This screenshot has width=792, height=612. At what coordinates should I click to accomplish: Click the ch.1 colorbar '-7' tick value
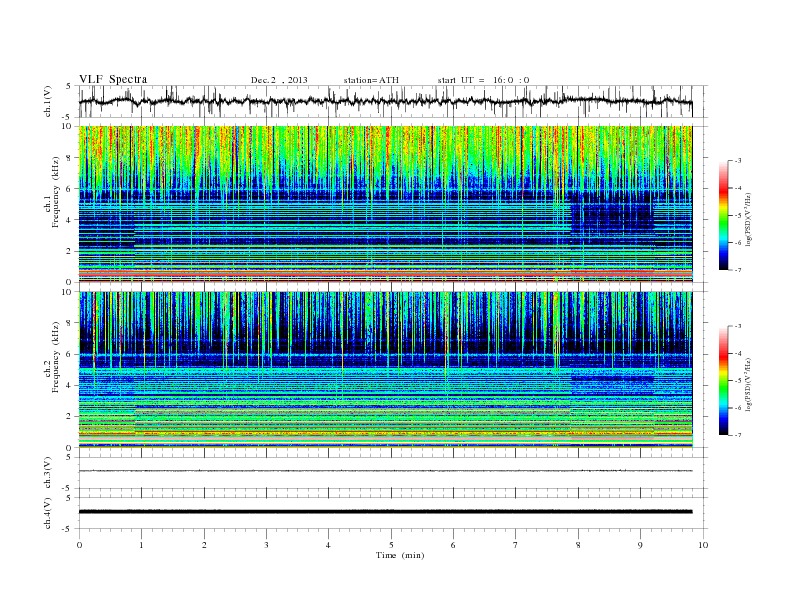[x=738, y=270]
